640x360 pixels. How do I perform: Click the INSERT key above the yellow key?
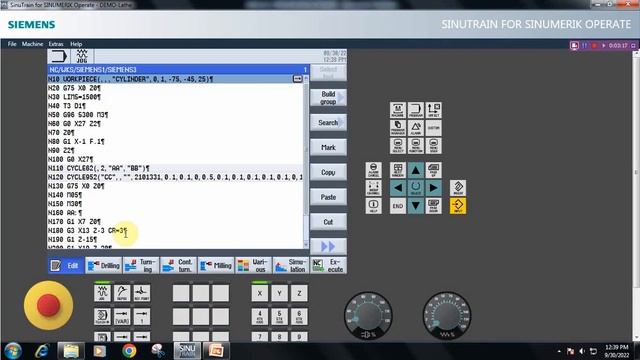[458, 188]
